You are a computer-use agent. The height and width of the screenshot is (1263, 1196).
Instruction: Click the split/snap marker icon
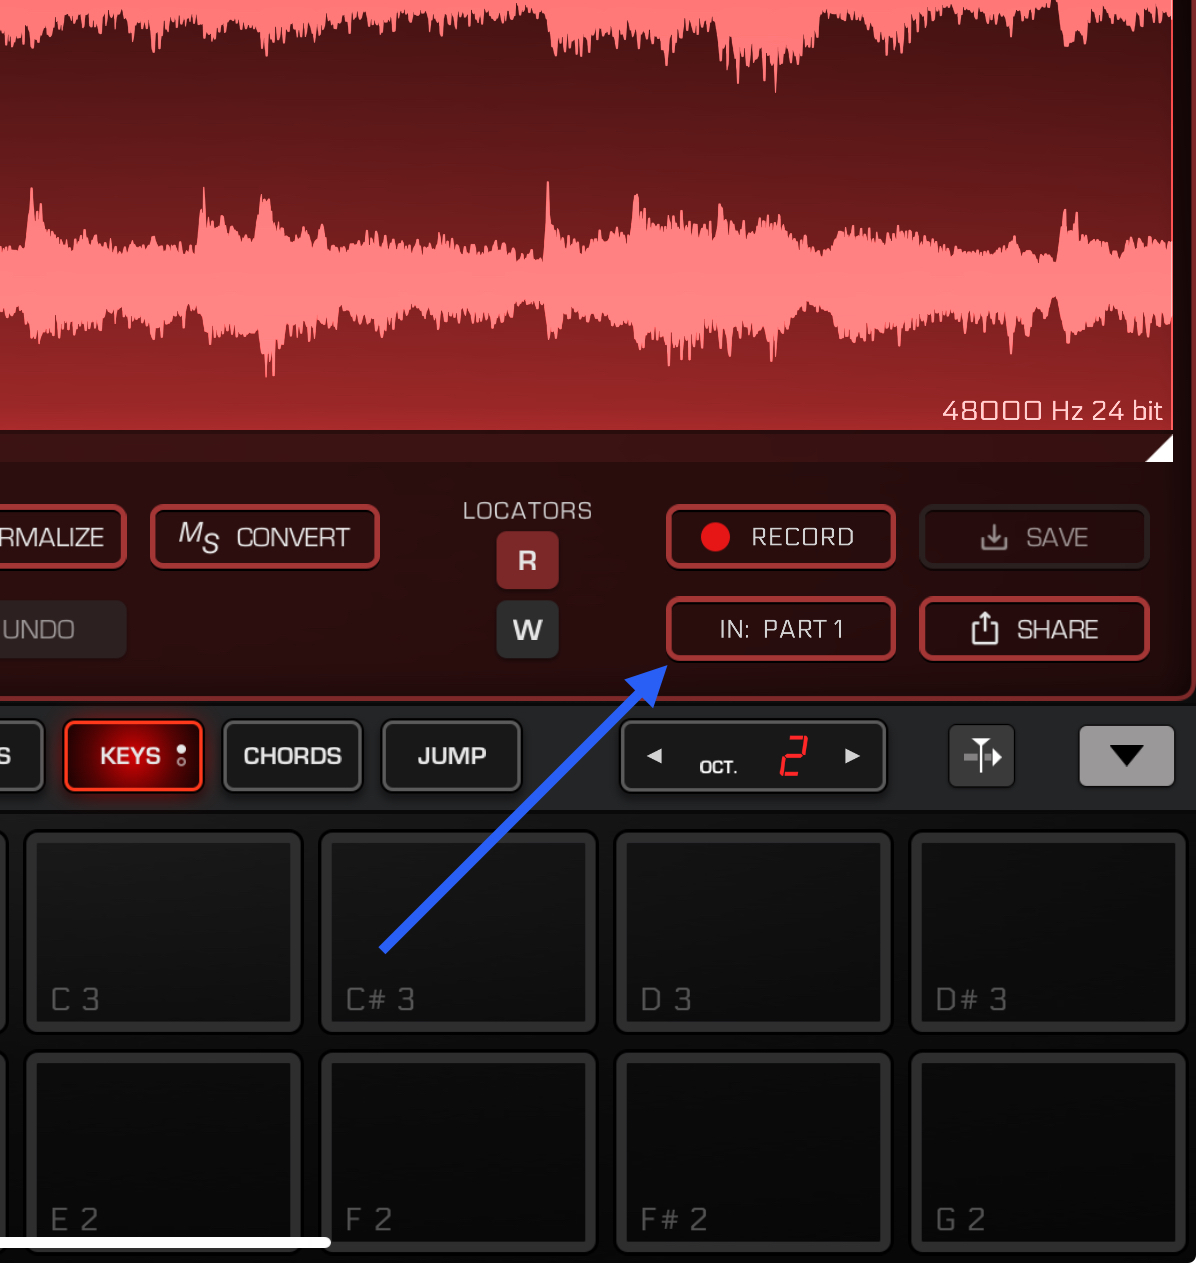pyautogui.click(x=982, y=756)
